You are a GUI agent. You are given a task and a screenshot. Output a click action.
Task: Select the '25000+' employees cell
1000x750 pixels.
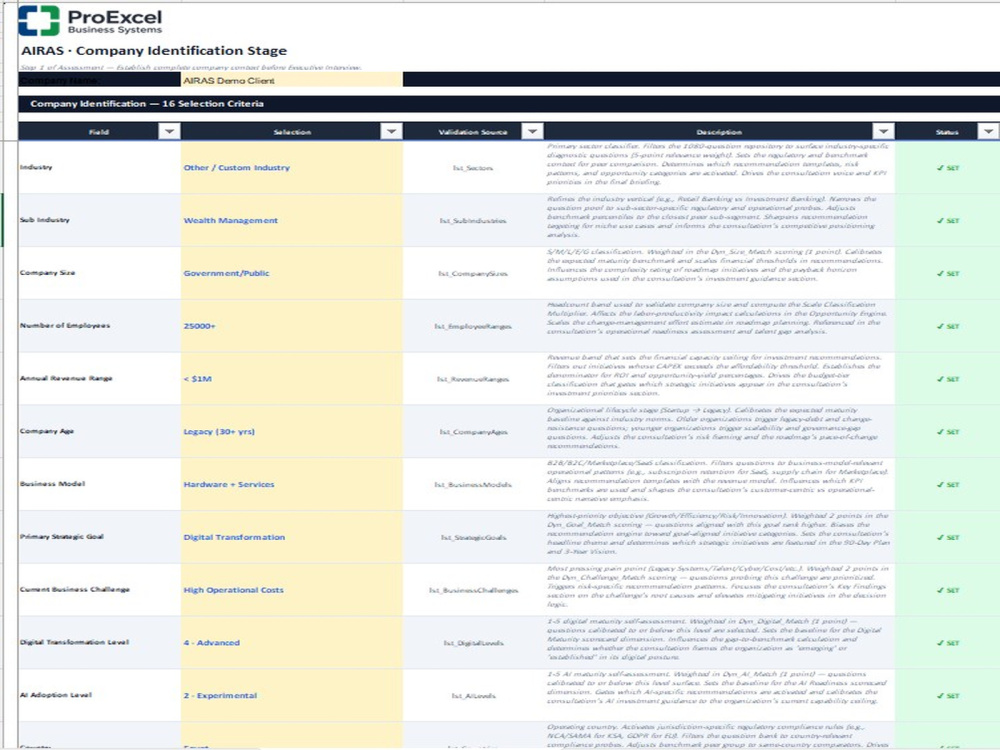pyautogui.click(x=291, y=326)
